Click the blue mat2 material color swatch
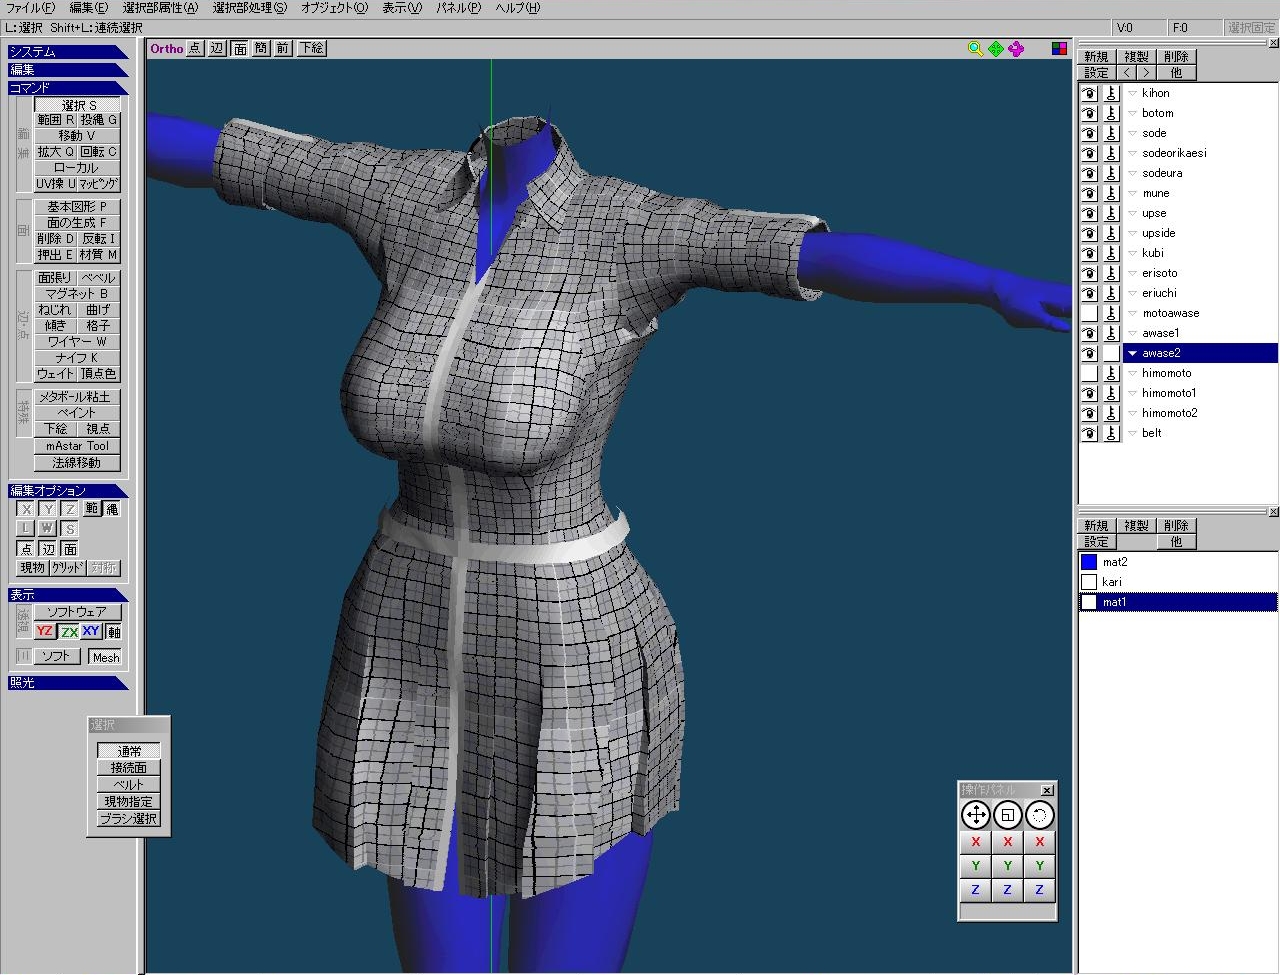This screenshot has height=975, width=1280. tap(1089, 562)
